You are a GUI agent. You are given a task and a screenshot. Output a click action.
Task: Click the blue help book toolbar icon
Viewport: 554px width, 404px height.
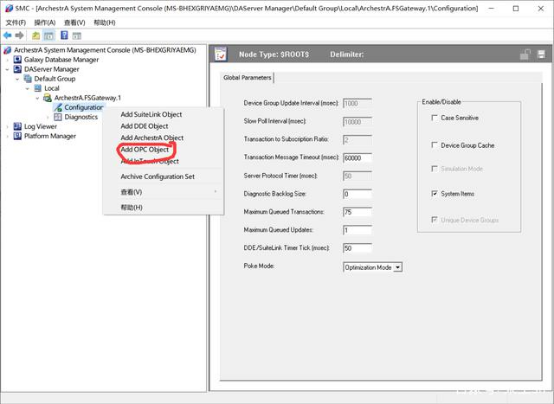pos(64,35)
